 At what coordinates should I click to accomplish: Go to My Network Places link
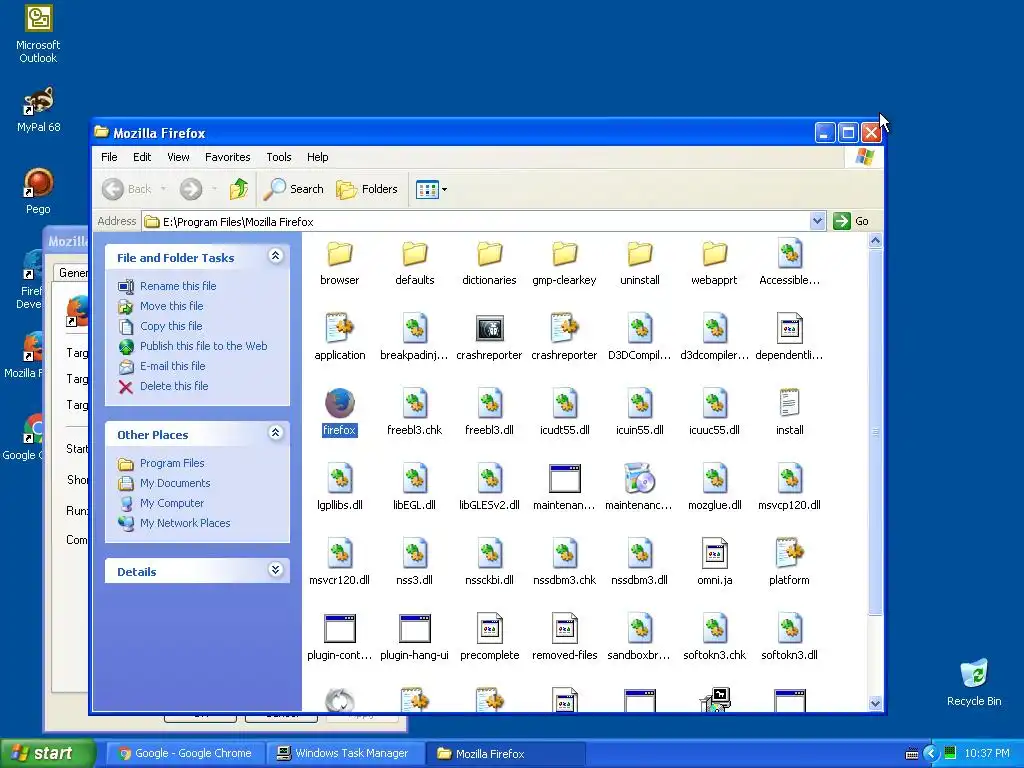185,523
